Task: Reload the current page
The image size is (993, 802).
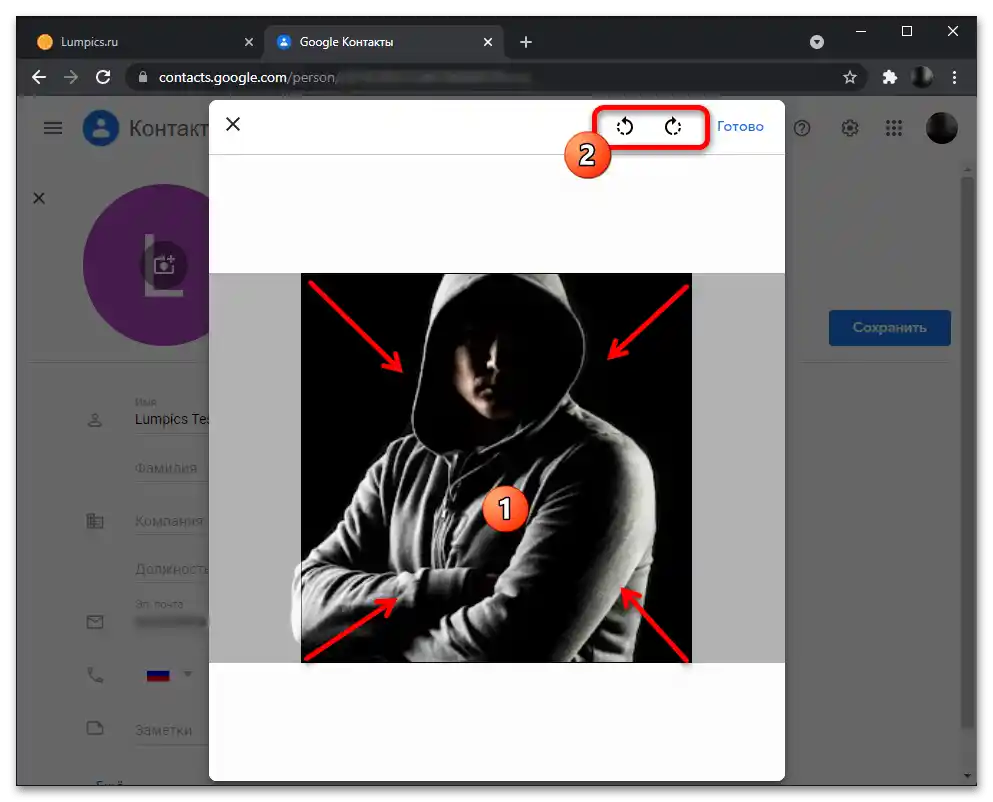Action: click(103, 77)
